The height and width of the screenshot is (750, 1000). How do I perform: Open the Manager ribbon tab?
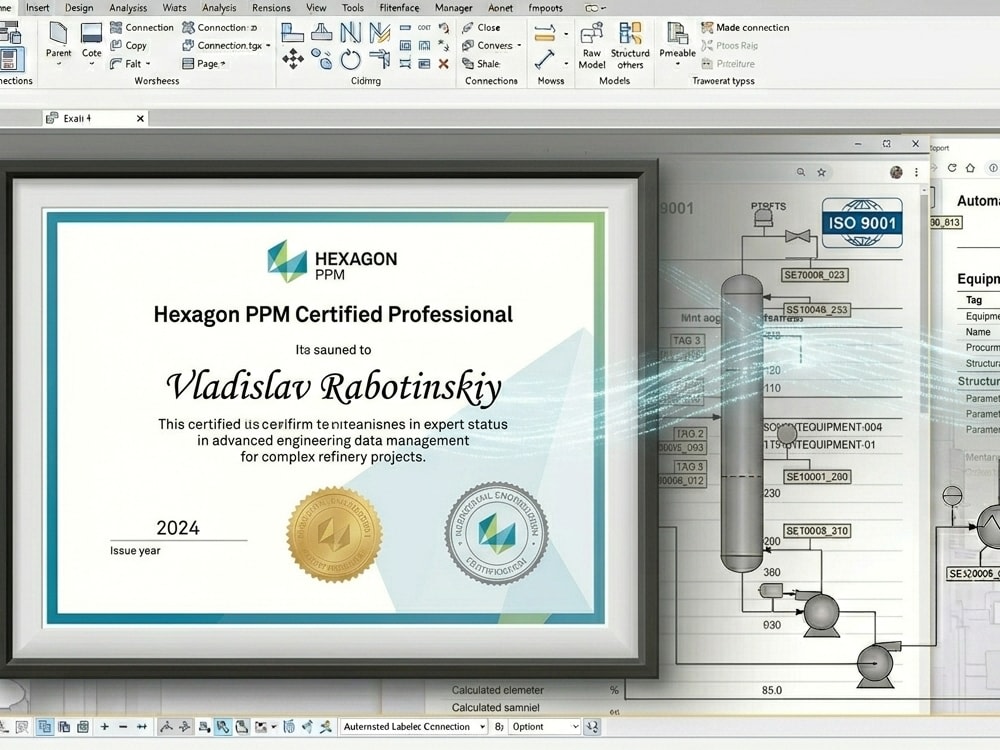(453, 8)
